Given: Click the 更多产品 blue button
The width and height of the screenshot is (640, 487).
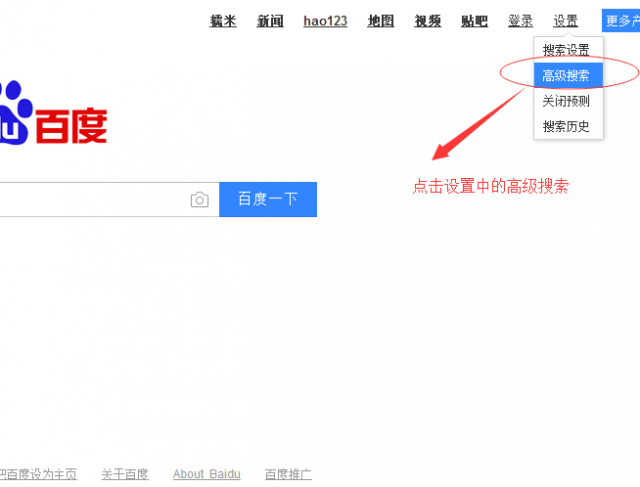Looking at the screenshot, I should (x=621, y=21).
